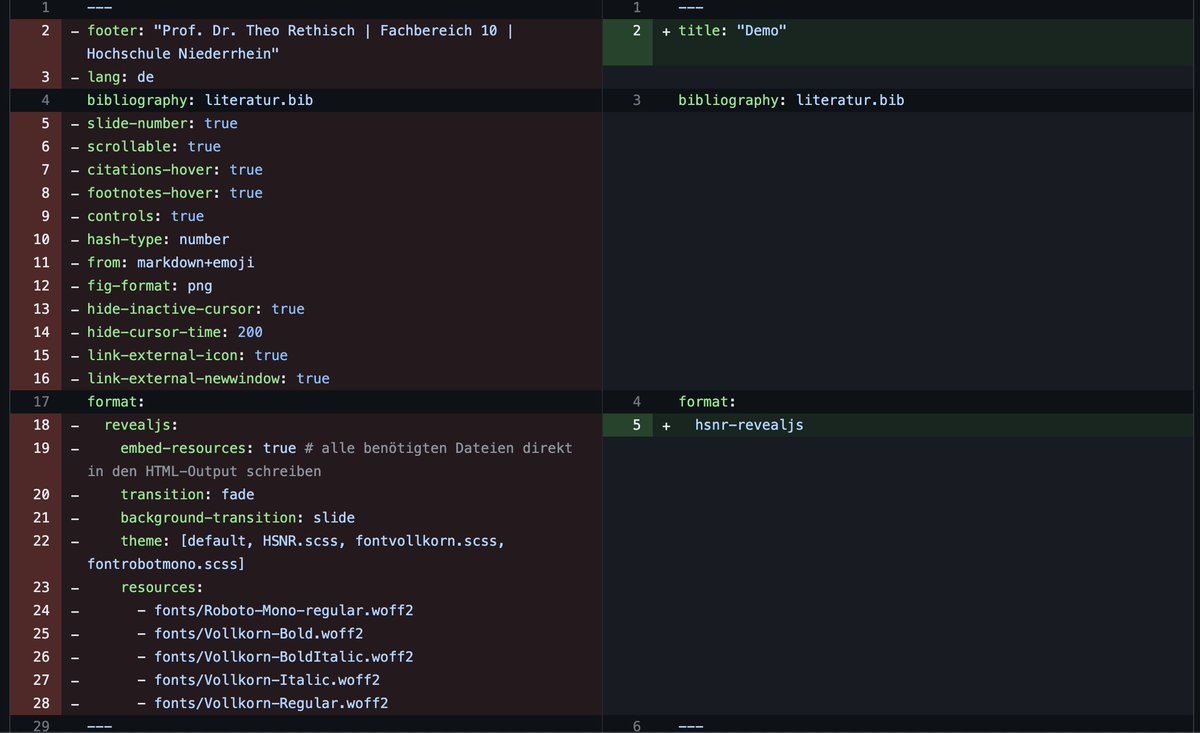Select the removed "from: markdown+emoji" line
Image resolution: width=1200 pixels, height=733 pixels.
click(x=170, y=262)
